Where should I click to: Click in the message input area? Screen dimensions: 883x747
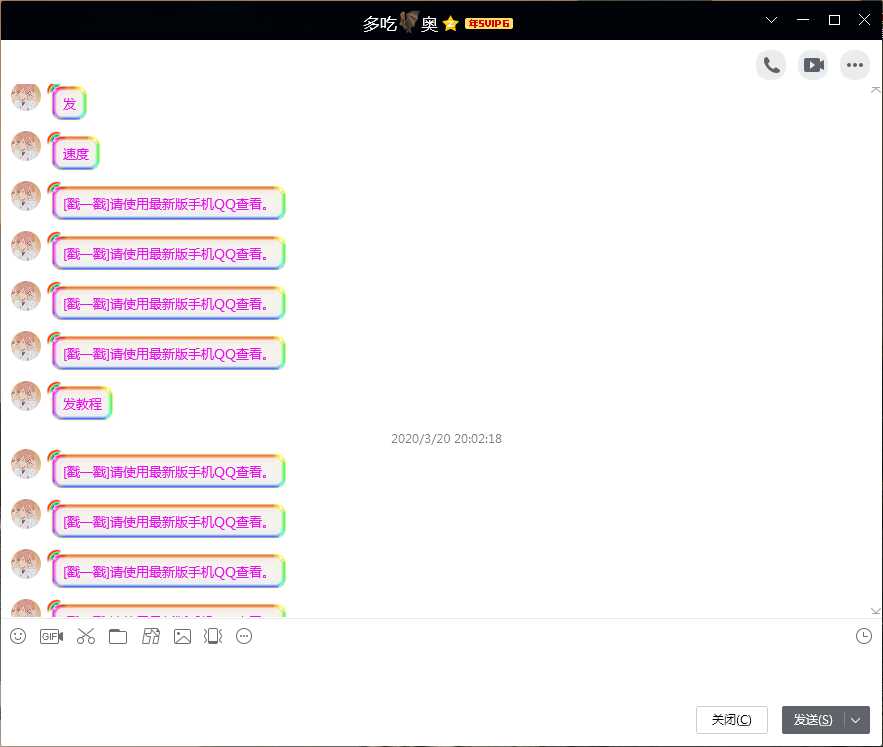(x=441, y=674)
